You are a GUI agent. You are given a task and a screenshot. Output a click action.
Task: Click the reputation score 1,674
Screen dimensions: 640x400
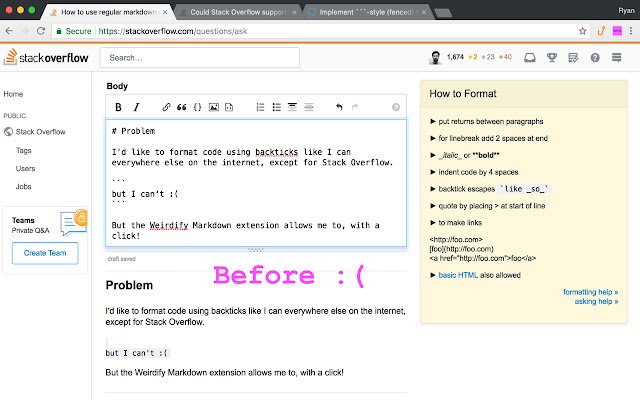(x=455, y=57)
